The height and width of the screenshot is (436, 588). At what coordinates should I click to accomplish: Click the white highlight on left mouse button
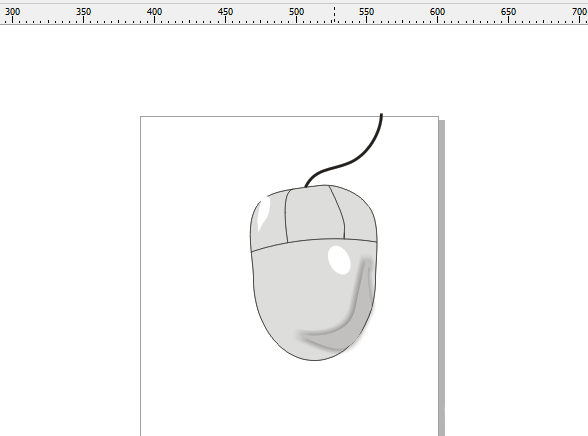(264, 212)
